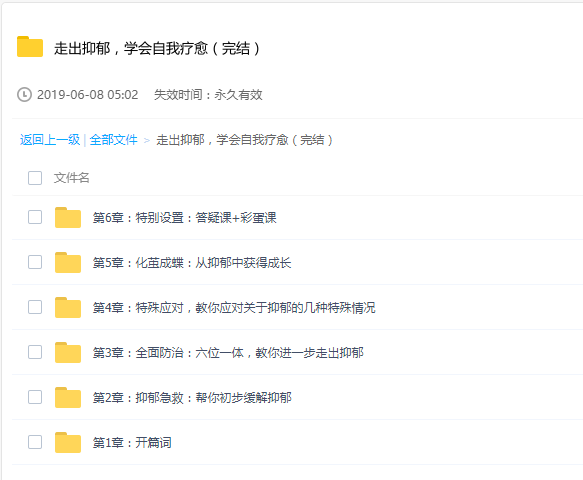Tick the checkbox for 第5章 化茧成蝶
Screen dimensions: 583x480
tap(35, 262)
